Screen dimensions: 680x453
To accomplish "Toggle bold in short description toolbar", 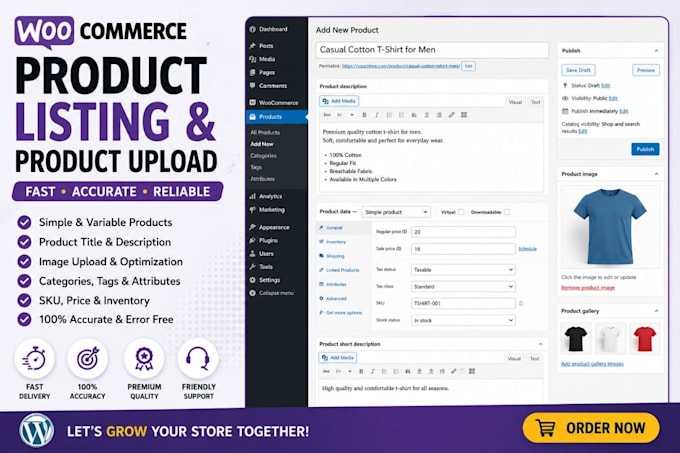I will pyautogui.click(x=361, y=372).
